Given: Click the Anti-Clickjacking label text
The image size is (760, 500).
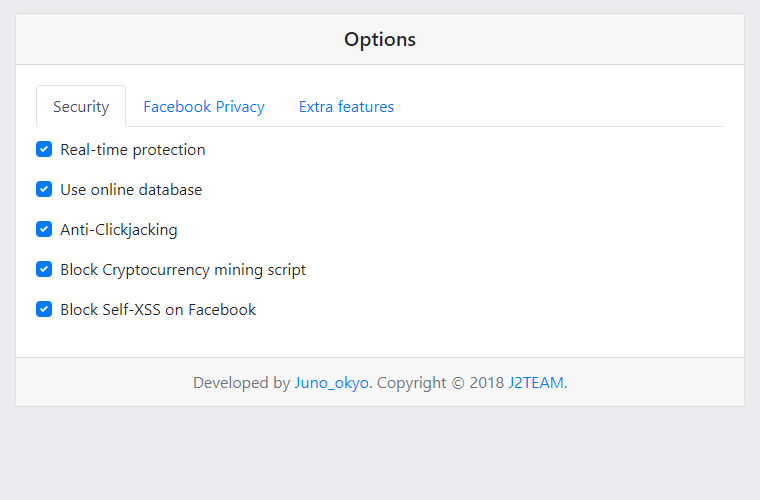Looking at the screenshot, I should (119, 230).
